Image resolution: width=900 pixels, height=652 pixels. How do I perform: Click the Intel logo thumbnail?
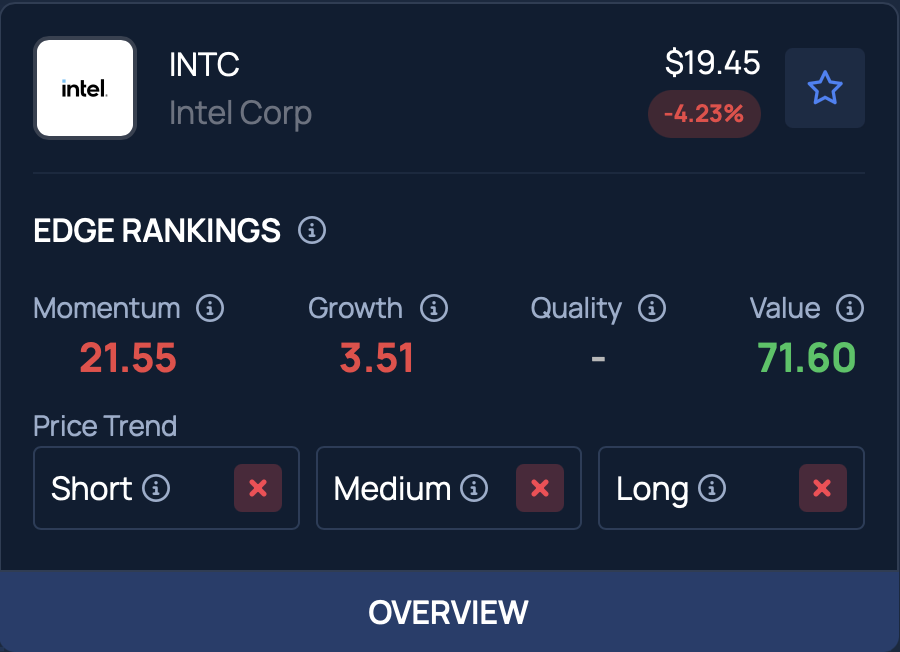[x=85, y=88]
